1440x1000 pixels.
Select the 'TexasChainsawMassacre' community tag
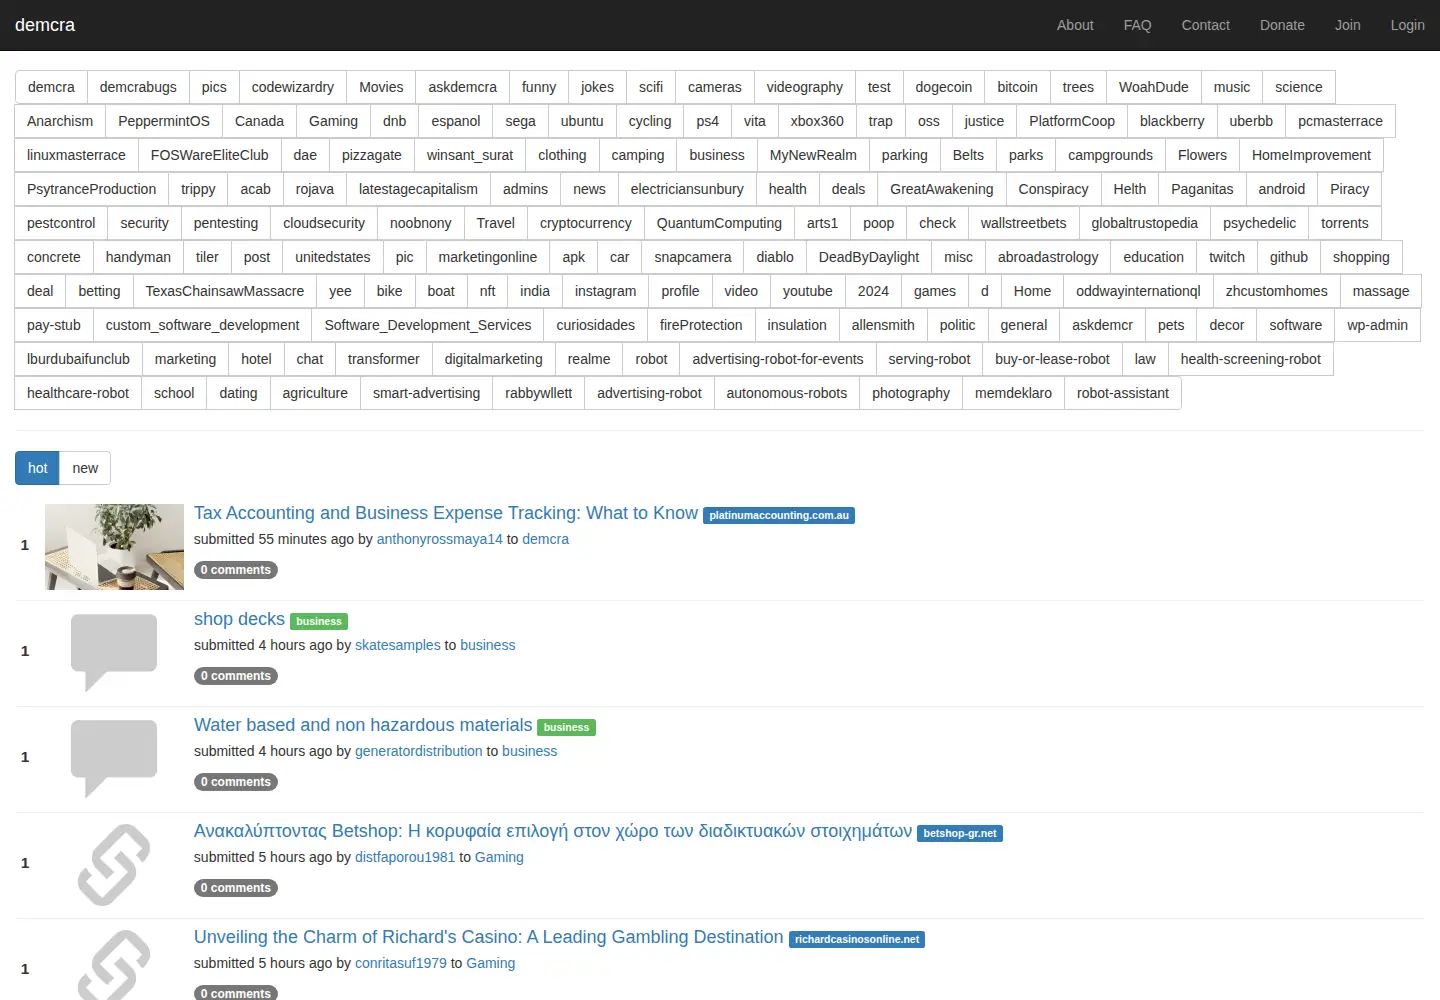click(225, 291)
